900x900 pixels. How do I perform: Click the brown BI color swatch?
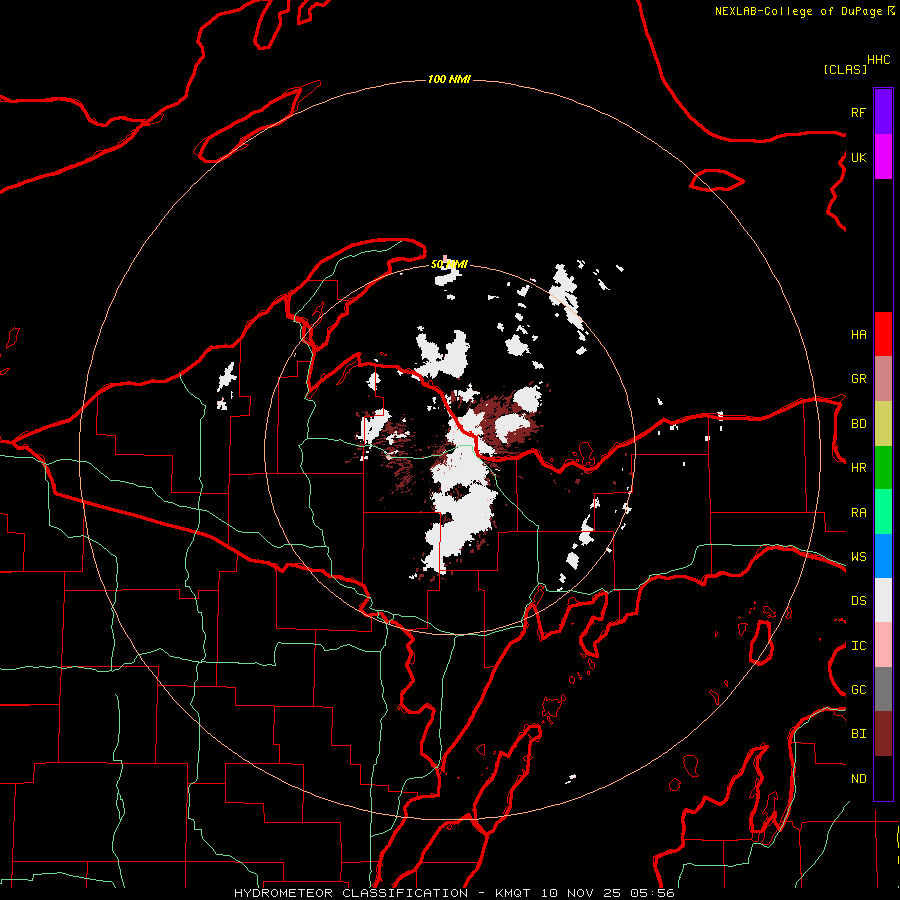883,734
